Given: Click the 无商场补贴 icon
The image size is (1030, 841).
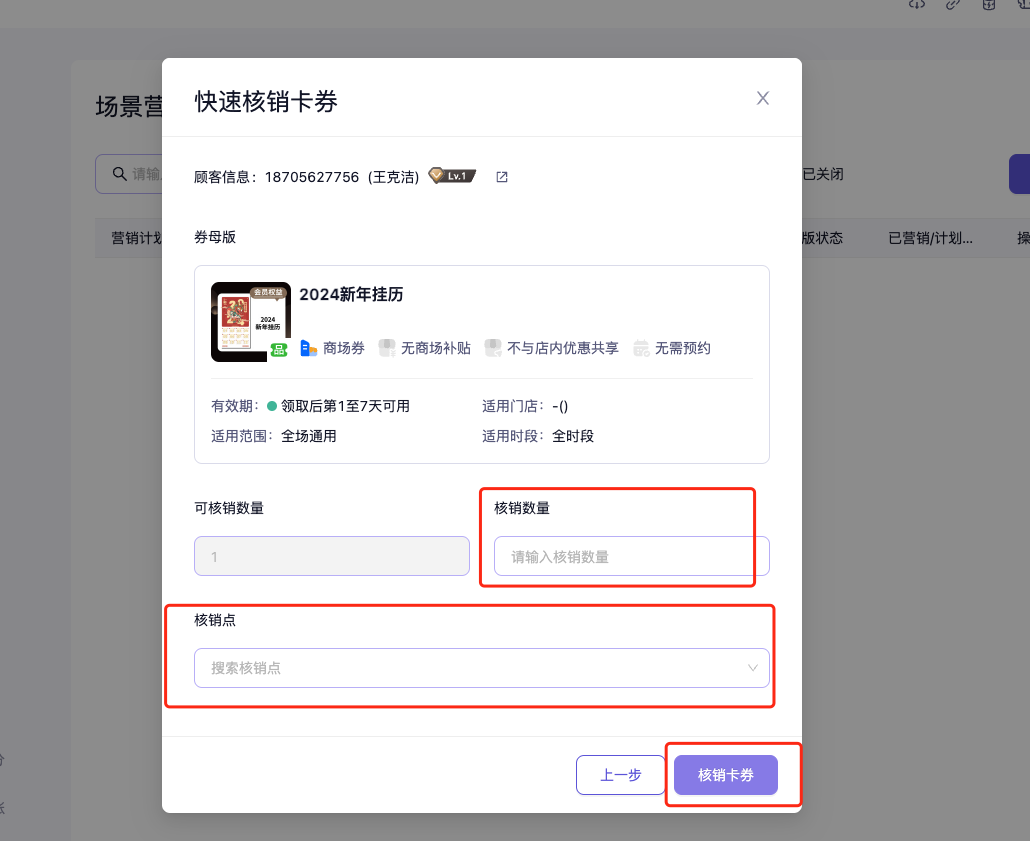Looking at the screenshot, I should tap(387, 348).
